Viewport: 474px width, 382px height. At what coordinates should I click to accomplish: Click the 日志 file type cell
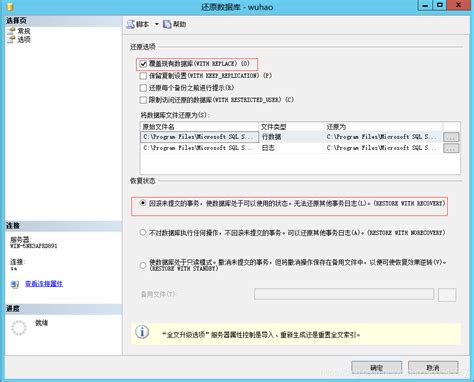[x=291, y=148]
